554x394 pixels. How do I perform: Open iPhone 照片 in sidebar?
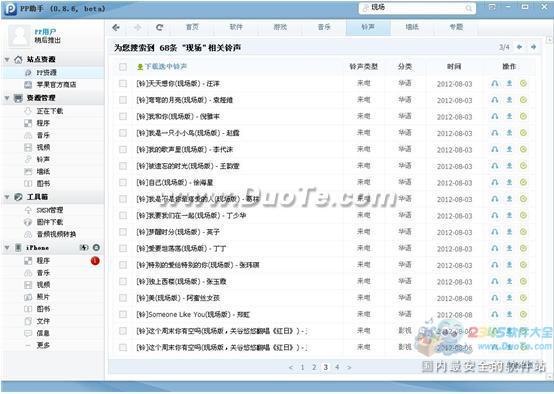click(53, 297)
